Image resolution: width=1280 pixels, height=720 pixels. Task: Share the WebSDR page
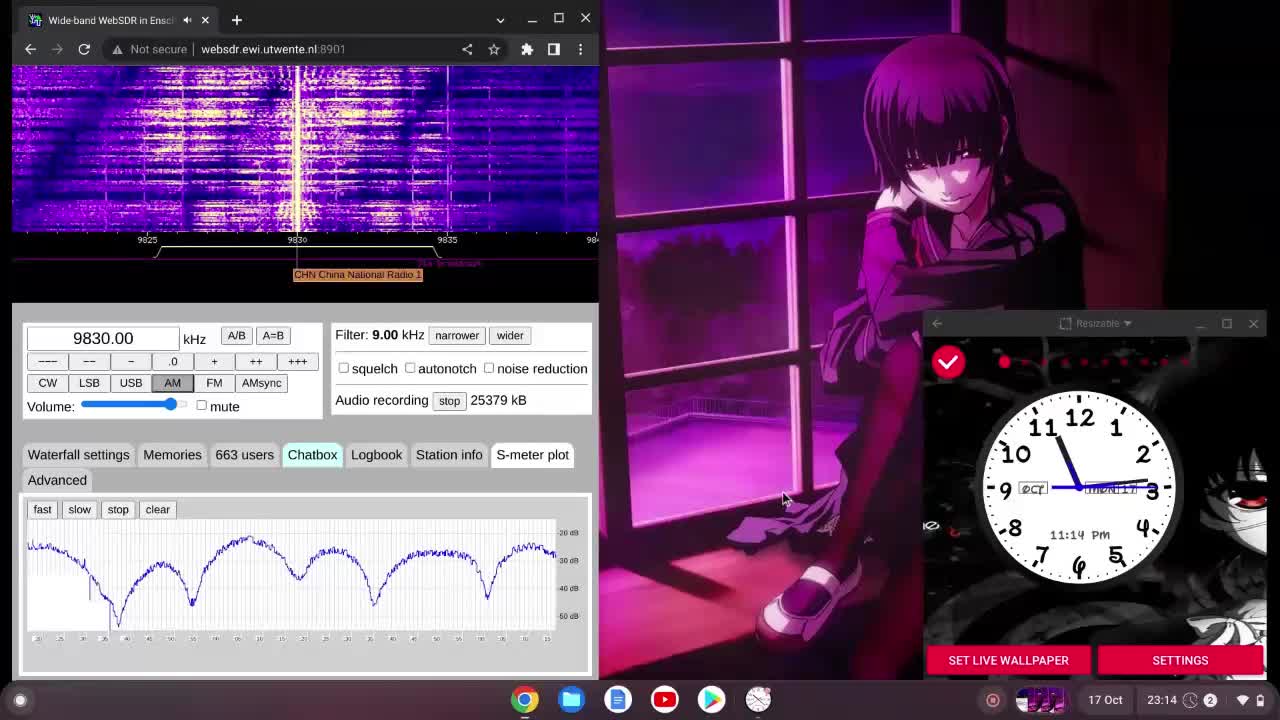tap(467, 49)
